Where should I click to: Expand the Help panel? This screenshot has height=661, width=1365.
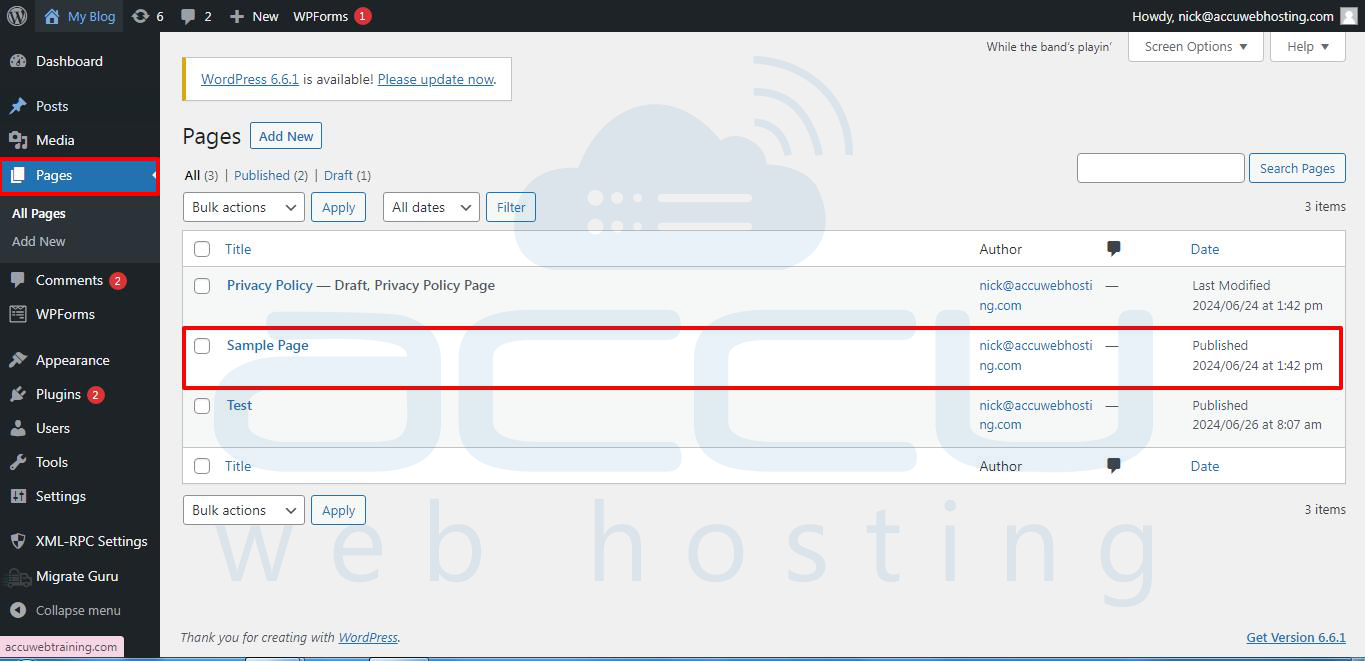tap(1308, 46)
